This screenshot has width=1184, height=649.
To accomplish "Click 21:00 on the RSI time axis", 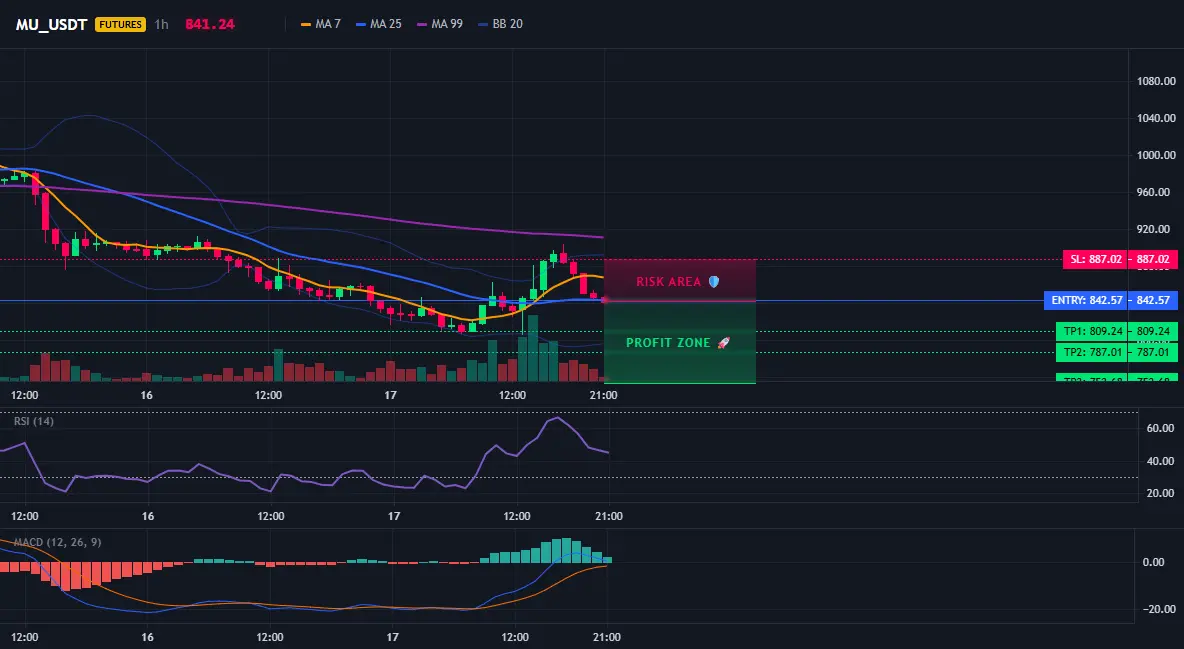I will (x=608, y=516).
